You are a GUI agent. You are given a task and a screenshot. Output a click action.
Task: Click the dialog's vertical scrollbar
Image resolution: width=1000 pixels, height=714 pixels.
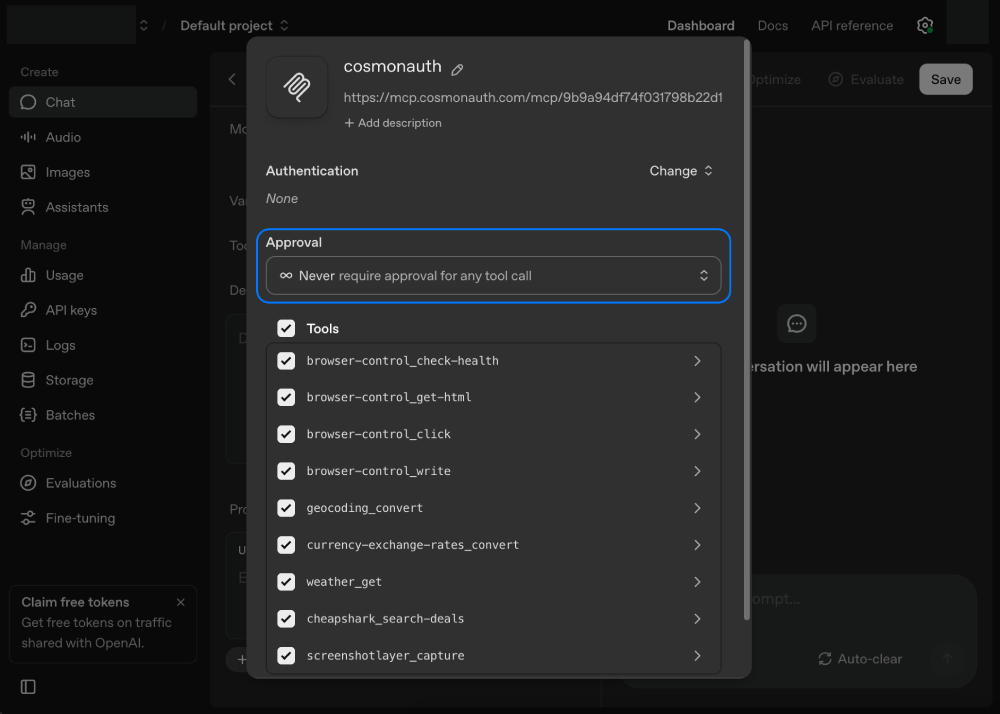point(747,332)
